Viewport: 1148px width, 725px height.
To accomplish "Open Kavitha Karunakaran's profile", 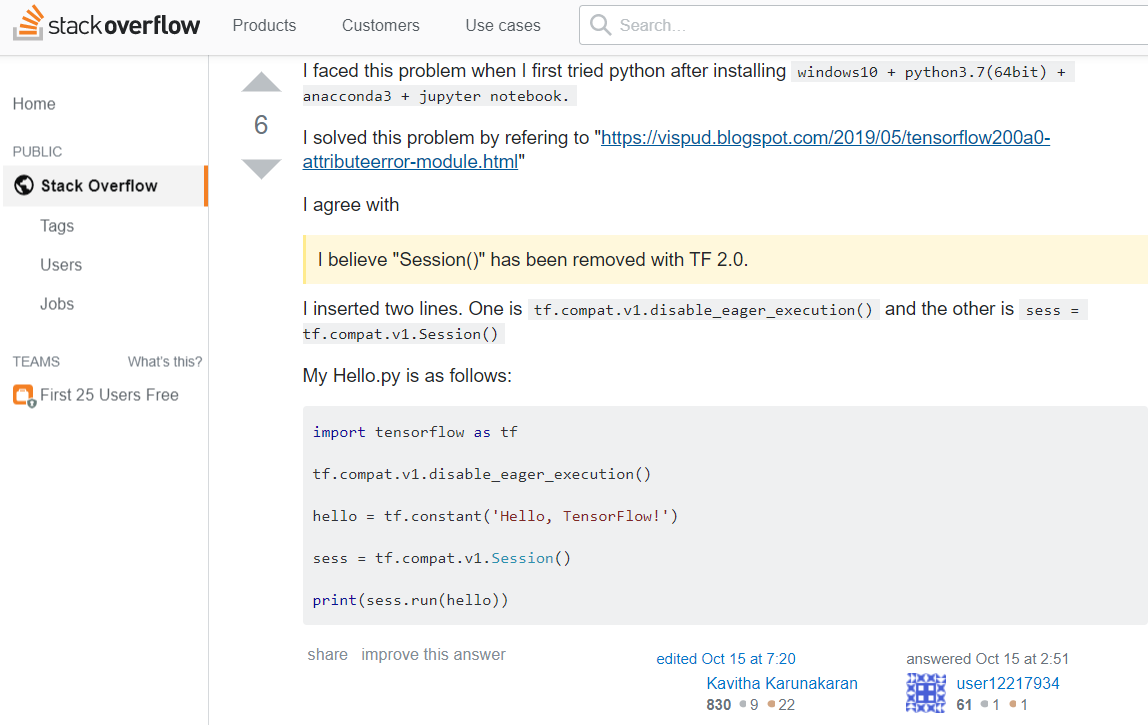I will point(782,683).
